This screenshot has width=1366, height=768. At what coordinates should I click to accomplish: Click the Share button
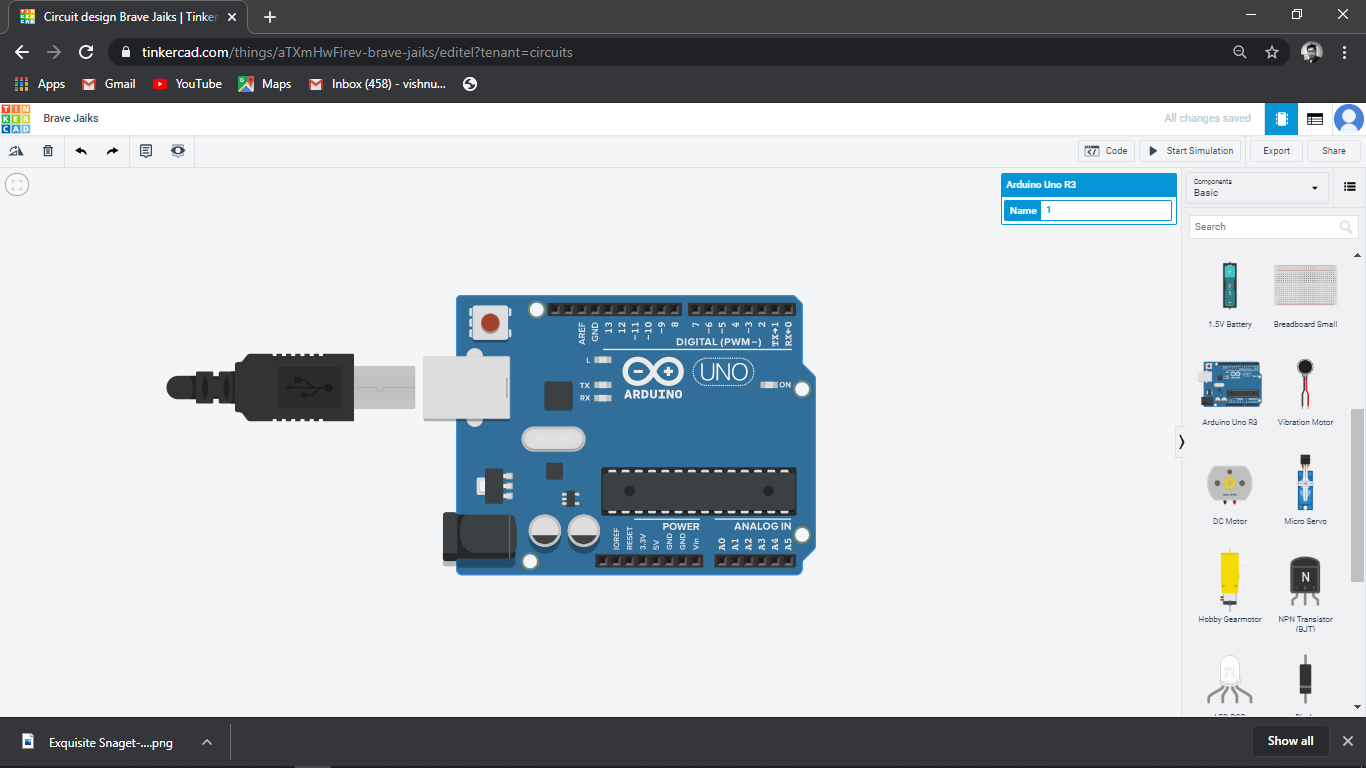pos(1333,150)
